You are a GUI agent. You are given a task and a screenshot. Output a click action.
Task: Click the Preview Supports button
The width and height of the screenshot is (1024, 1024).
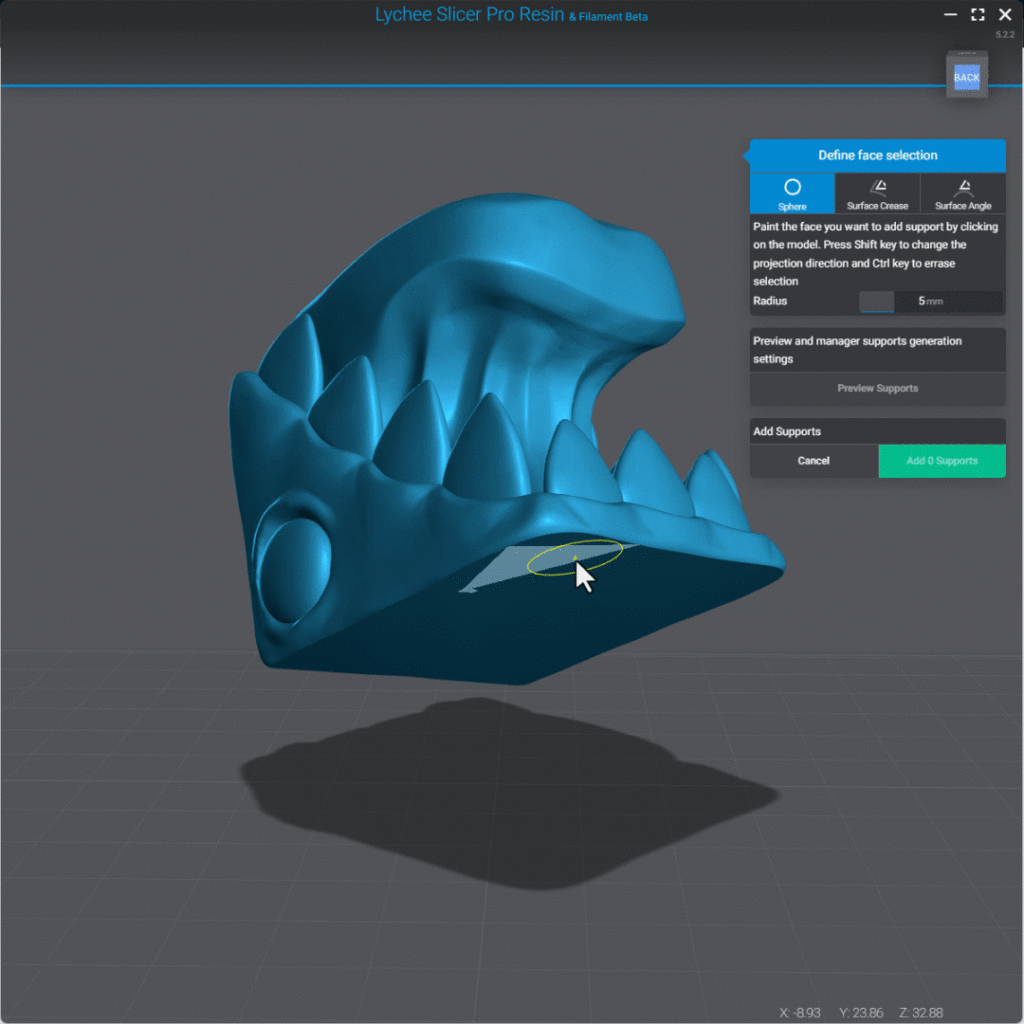877,388
